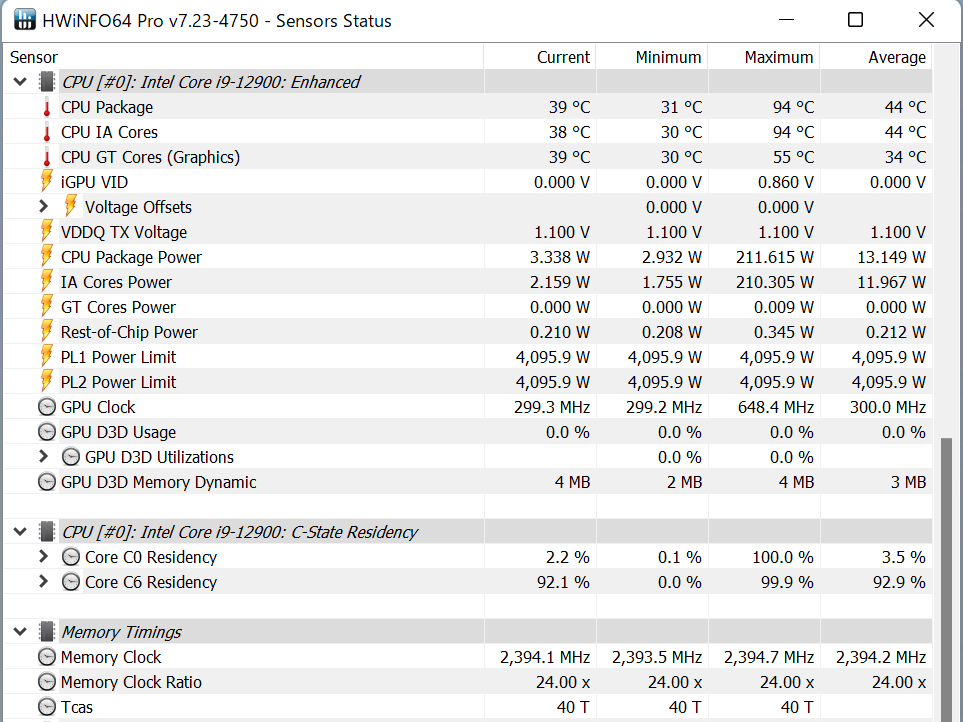Expand GPU D3D Utilizations entry
This screenshot has width=963, height=722.
tap(43, 457)
